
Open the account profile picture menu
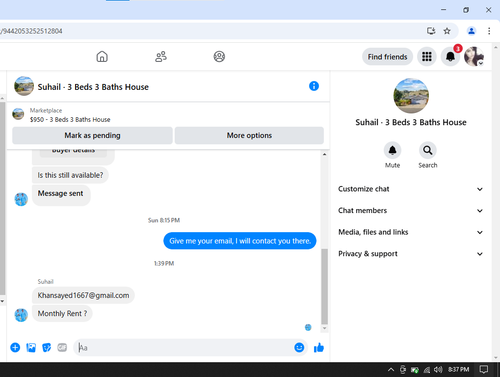tap(474, 57)
